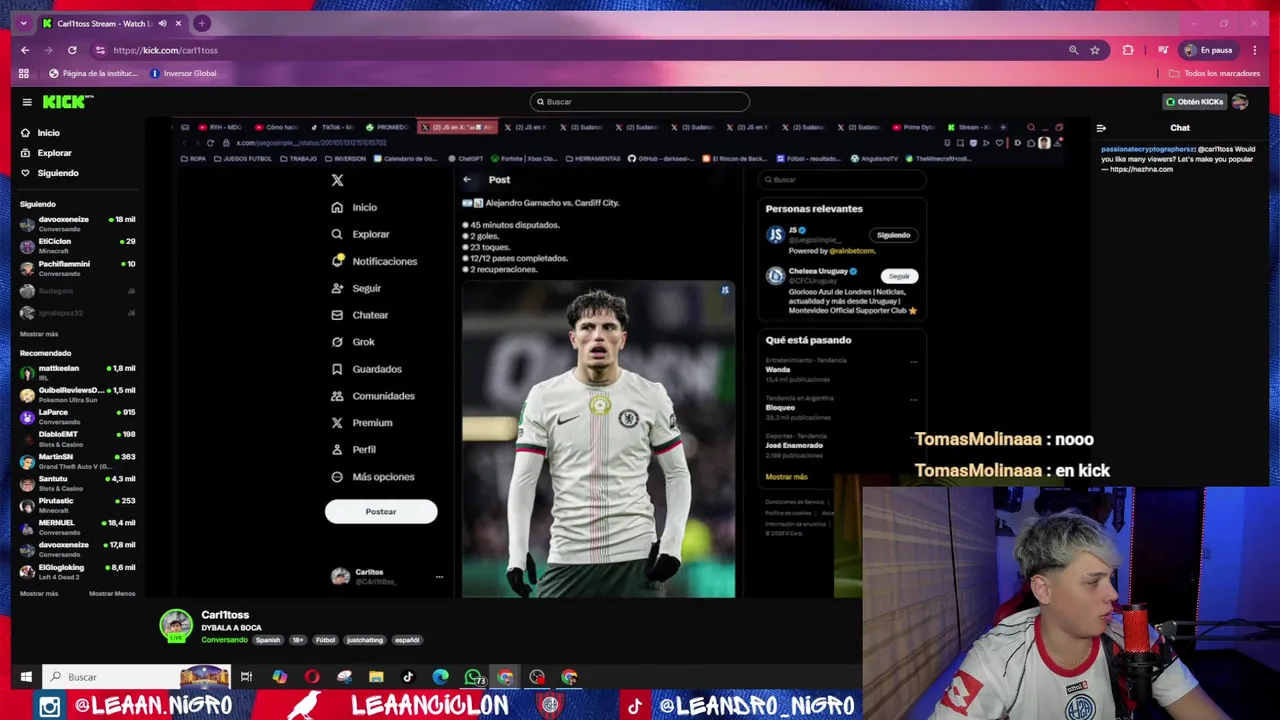Open a new Chrome tab
The image size is (1280, 720).
click(201, 23)
